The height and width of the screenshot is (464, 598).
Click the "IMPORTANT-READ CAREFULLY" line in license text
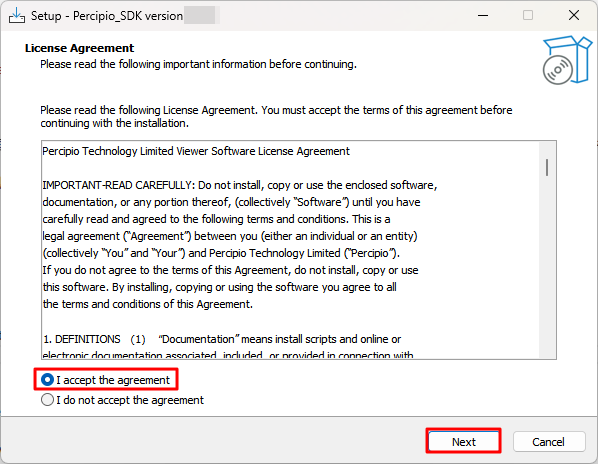point(240,185)
